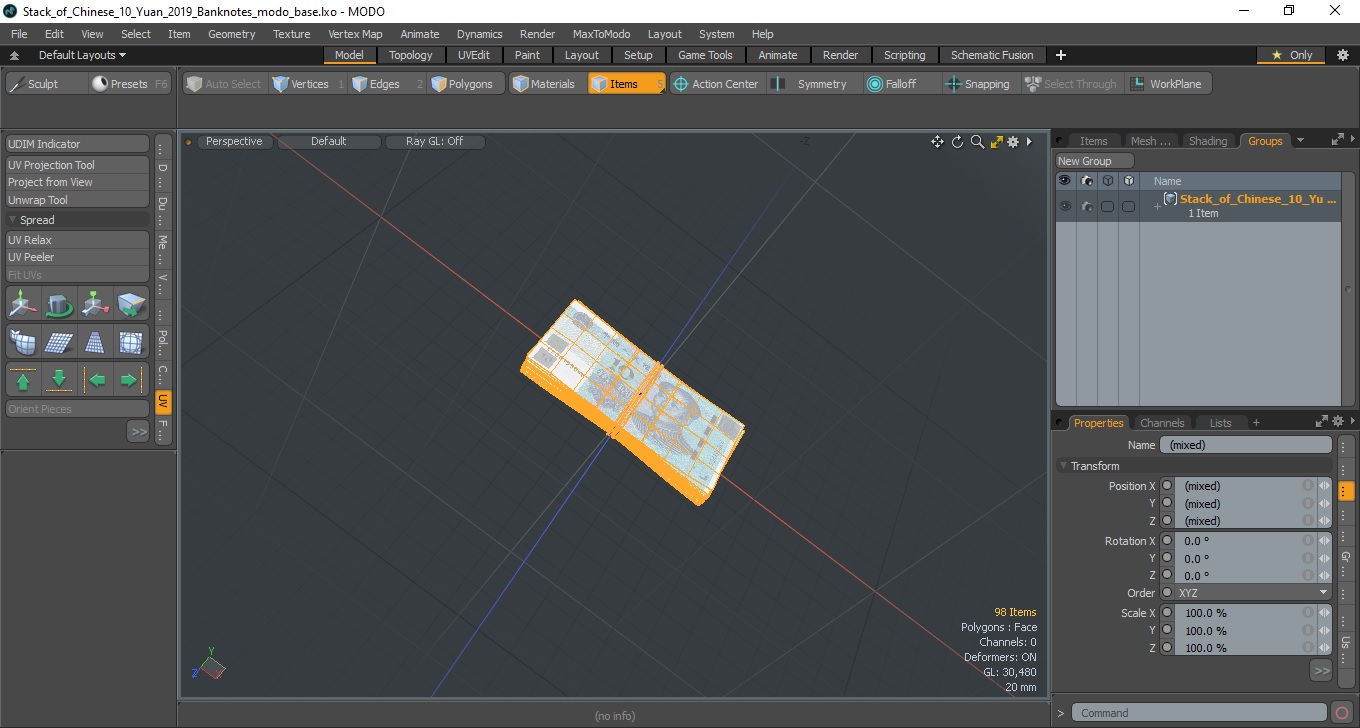
Task: Select the UV rotate tool icon
Action: [x=59, y=303]
